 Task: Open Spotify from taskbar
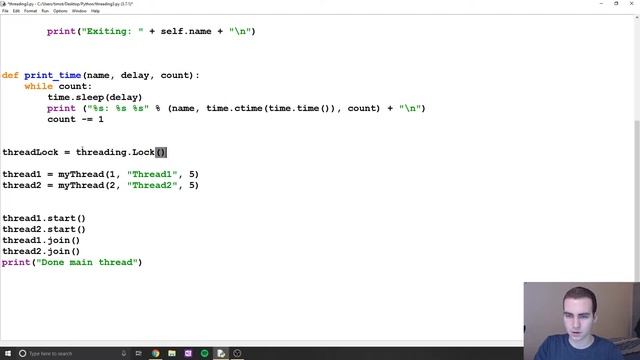[x=204, y=353]
